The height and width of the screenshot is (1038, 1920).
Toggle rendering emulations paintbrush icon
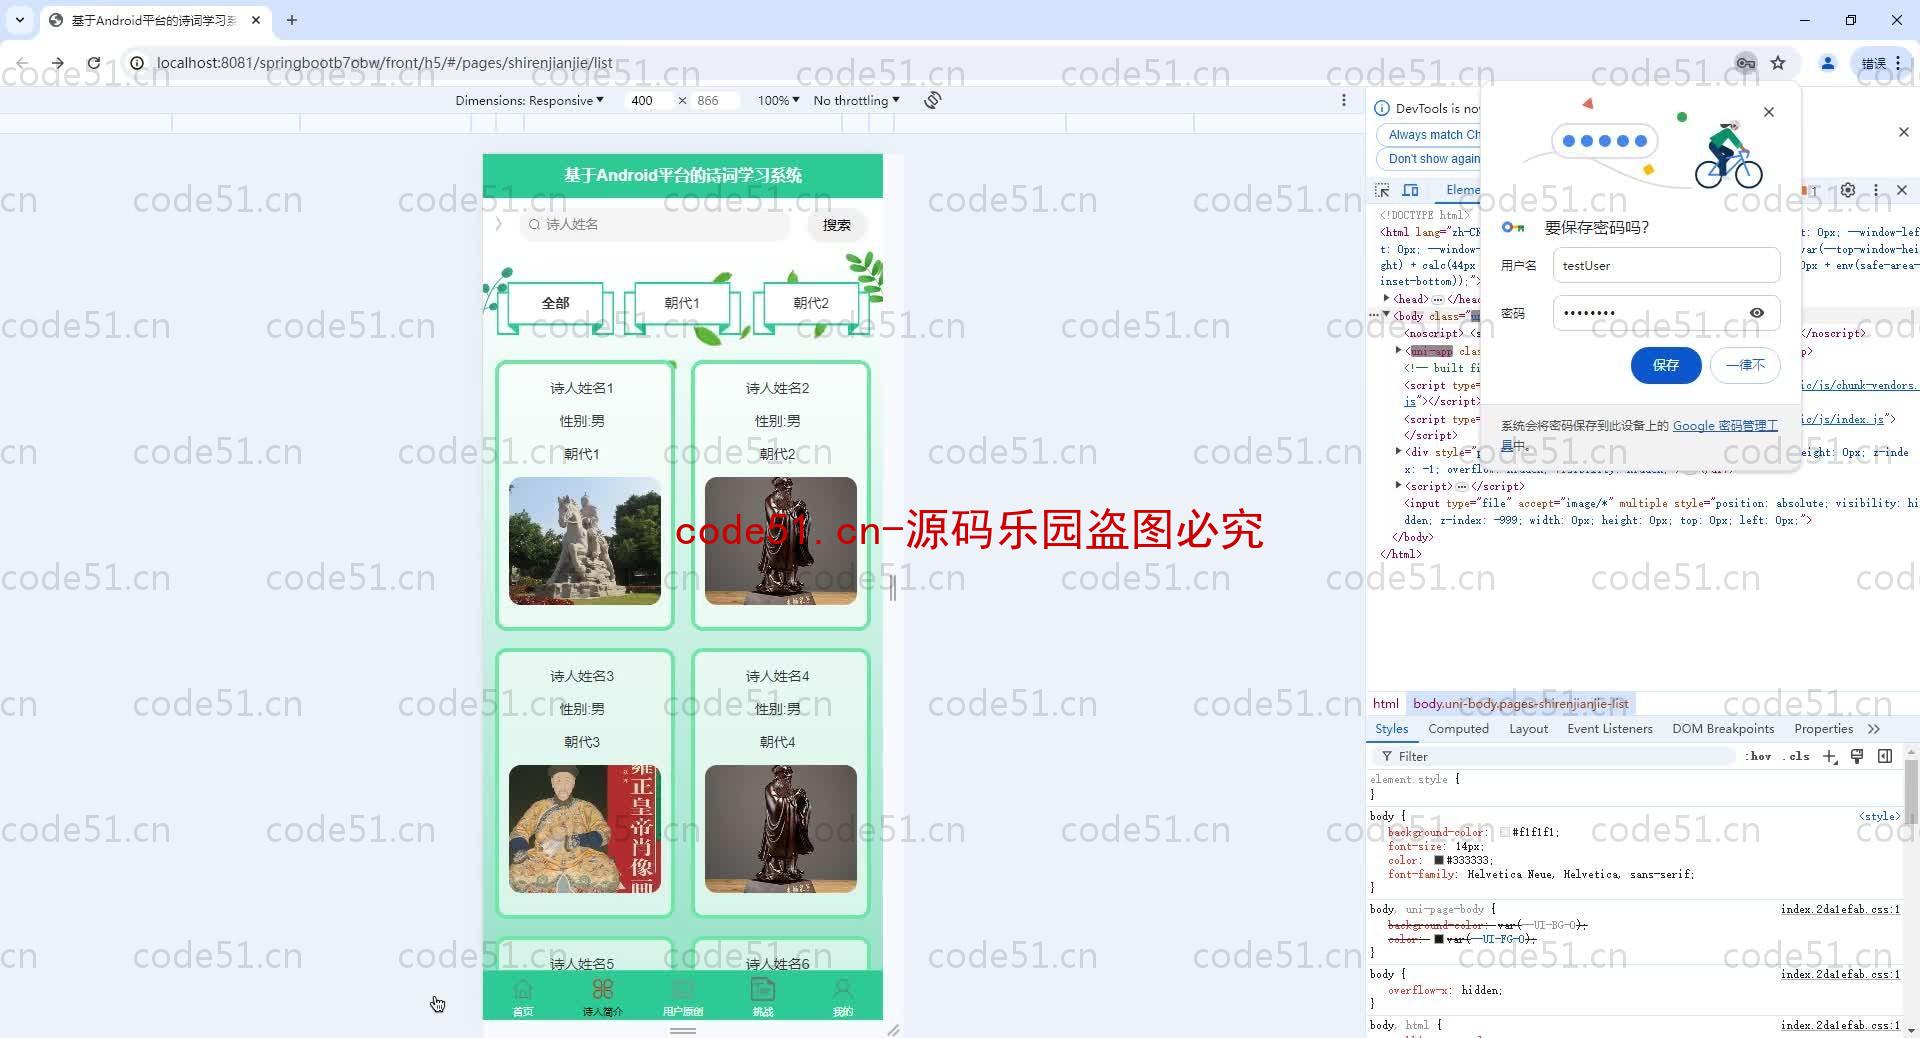click(x=1857, y=756)
